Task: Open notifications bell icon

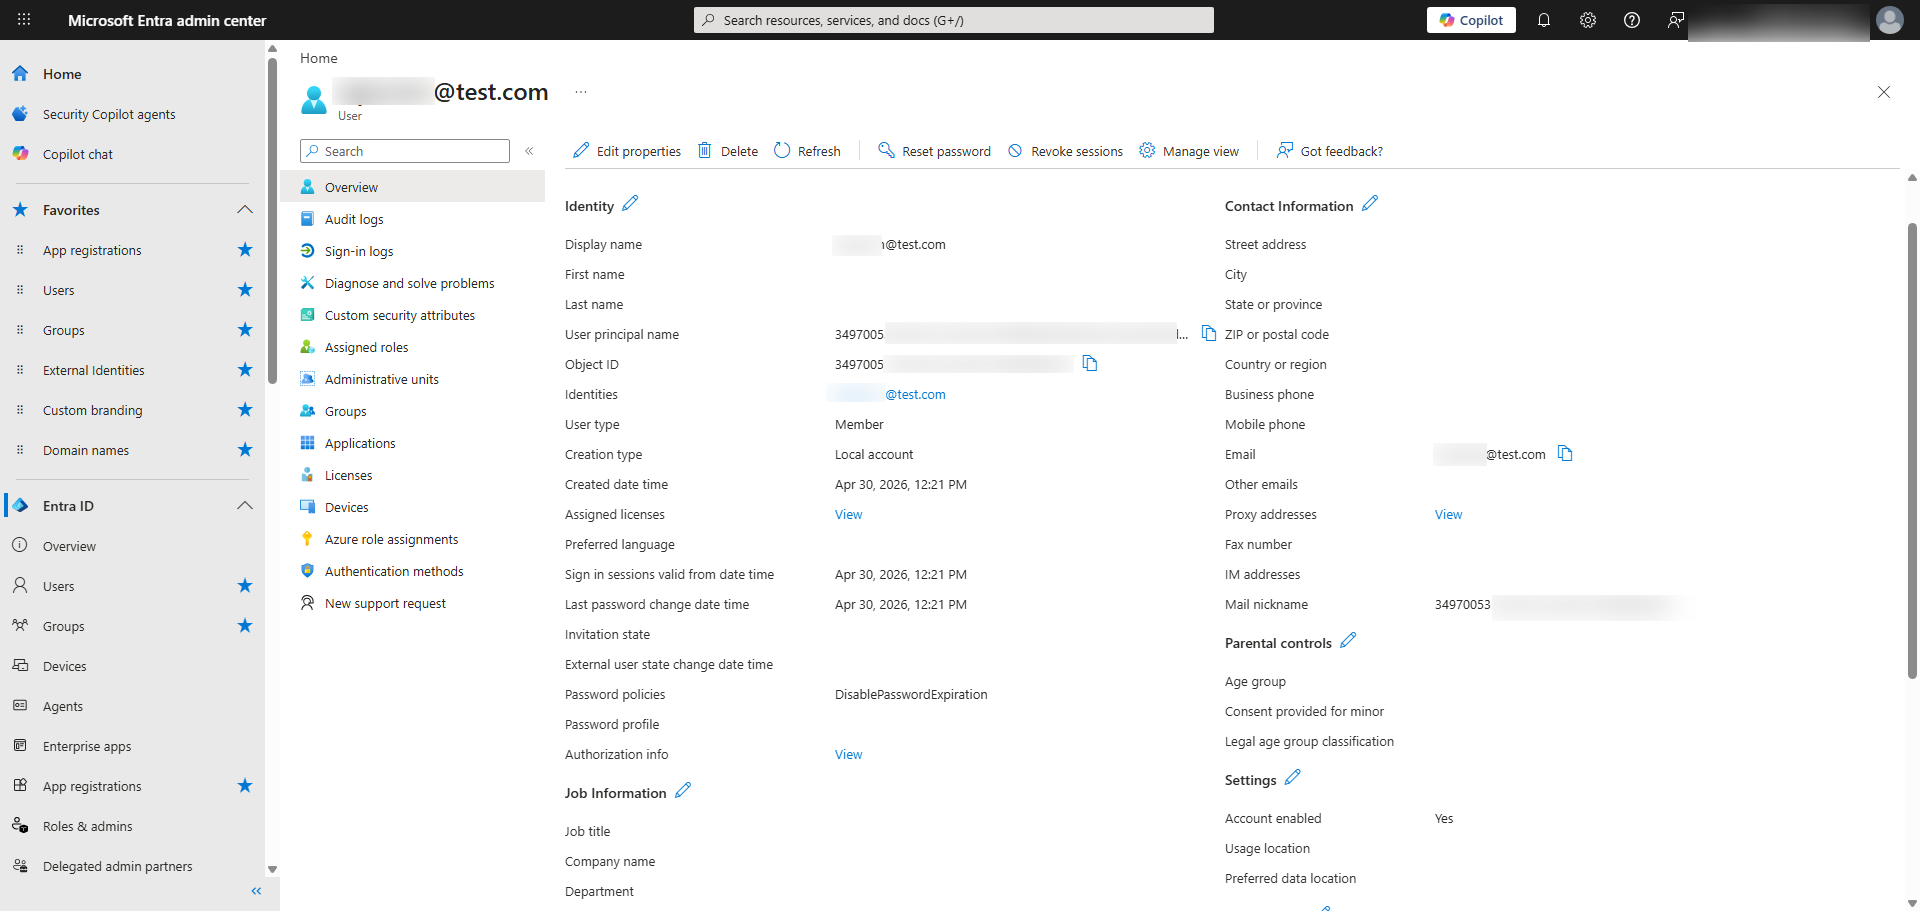Action: pyautogui.click(x=1544, y=20)
